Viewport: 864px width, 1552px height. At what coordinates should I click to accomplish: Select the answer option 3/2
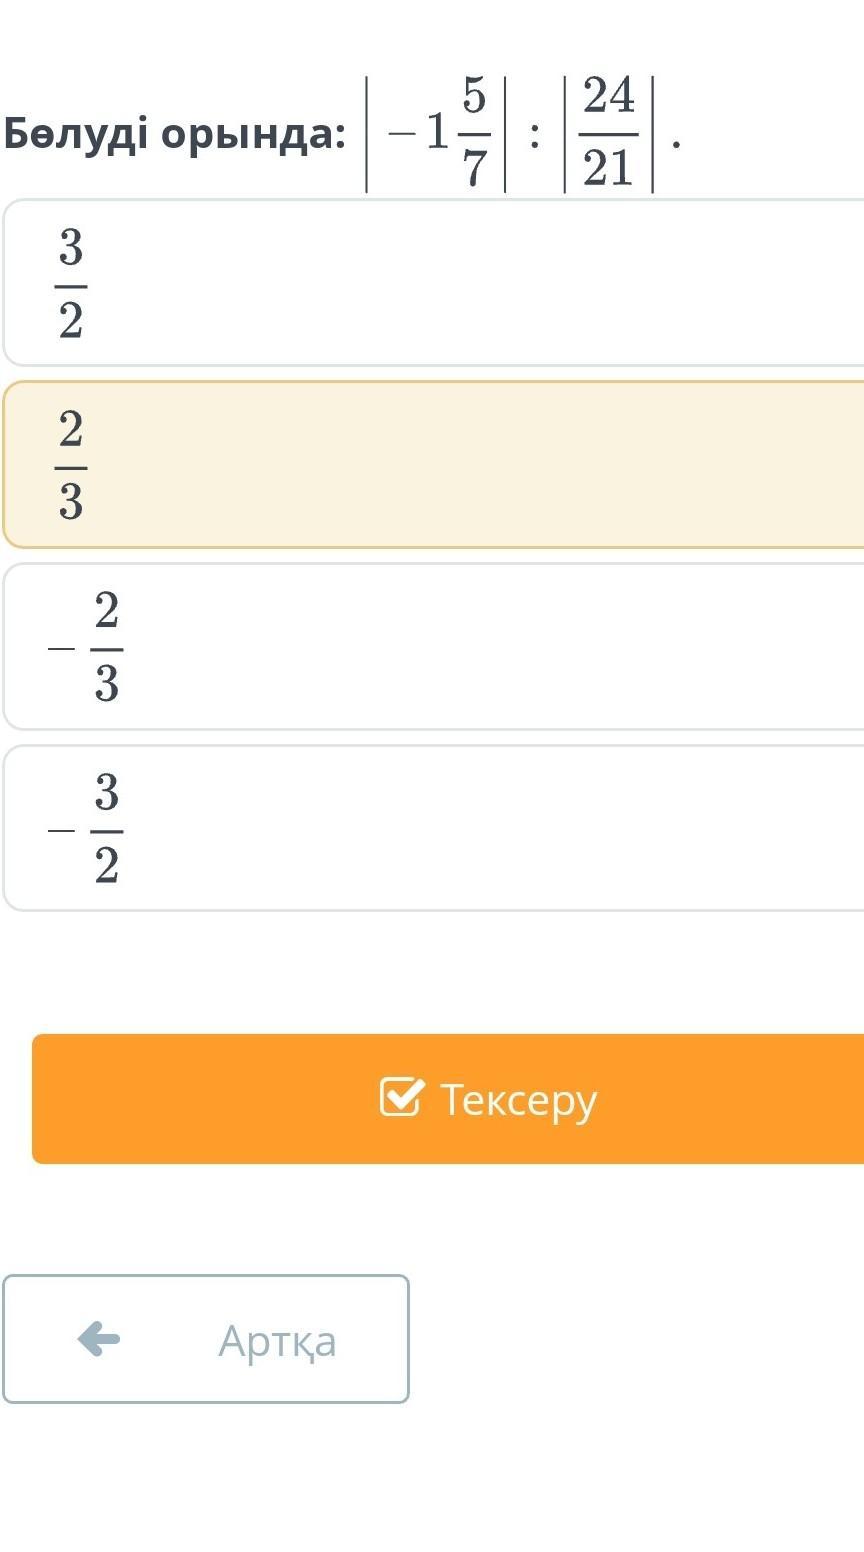434,283
